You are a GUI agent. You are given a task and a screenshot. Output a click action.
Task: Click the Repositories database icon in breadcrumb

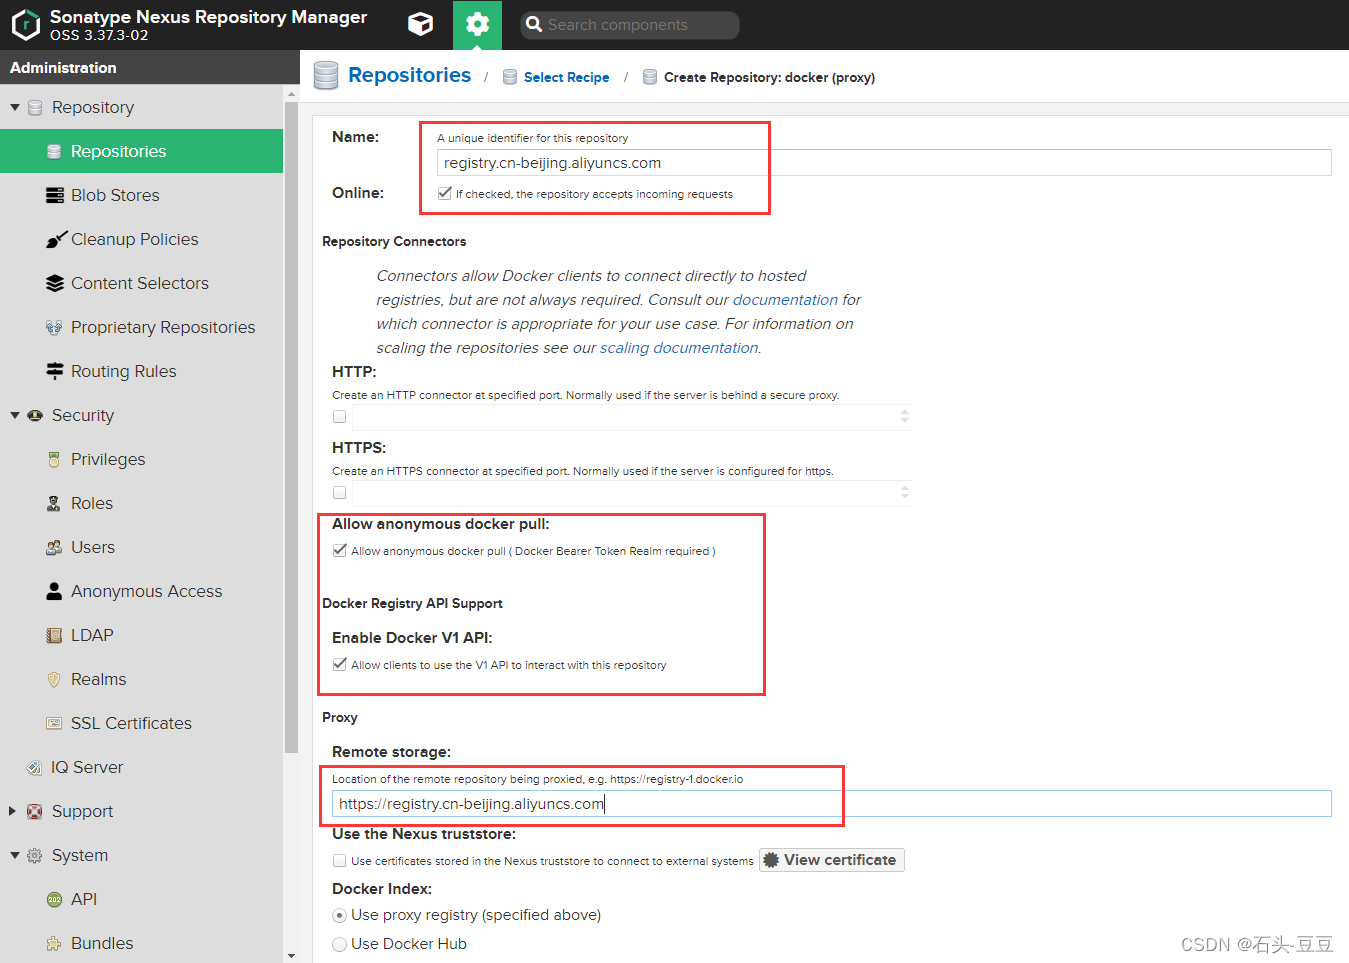(326, 76)
